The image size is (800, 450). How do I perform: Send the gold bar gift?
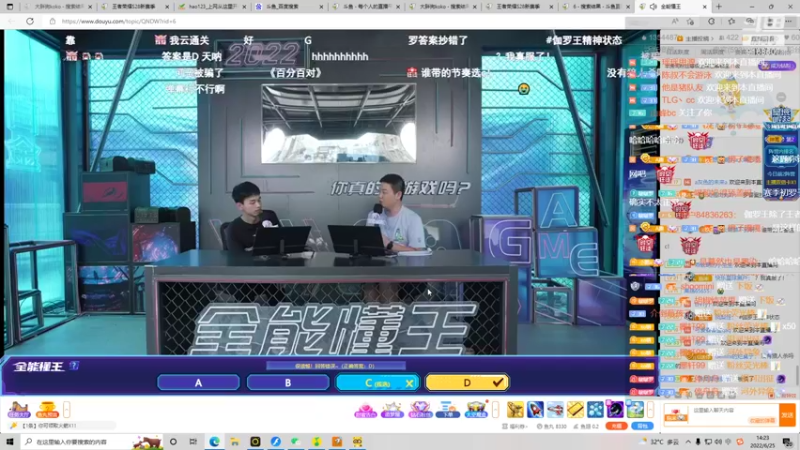[575, 409]
